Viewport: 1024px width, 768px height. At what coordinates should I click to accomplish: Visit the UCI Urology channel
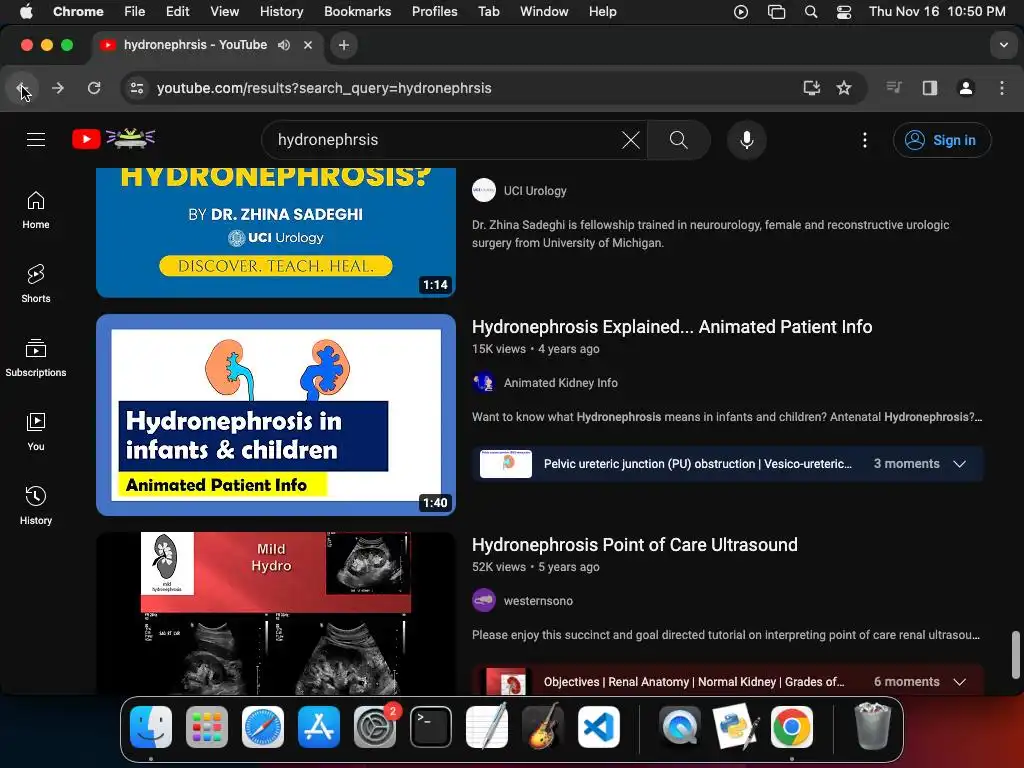point(535,191)
